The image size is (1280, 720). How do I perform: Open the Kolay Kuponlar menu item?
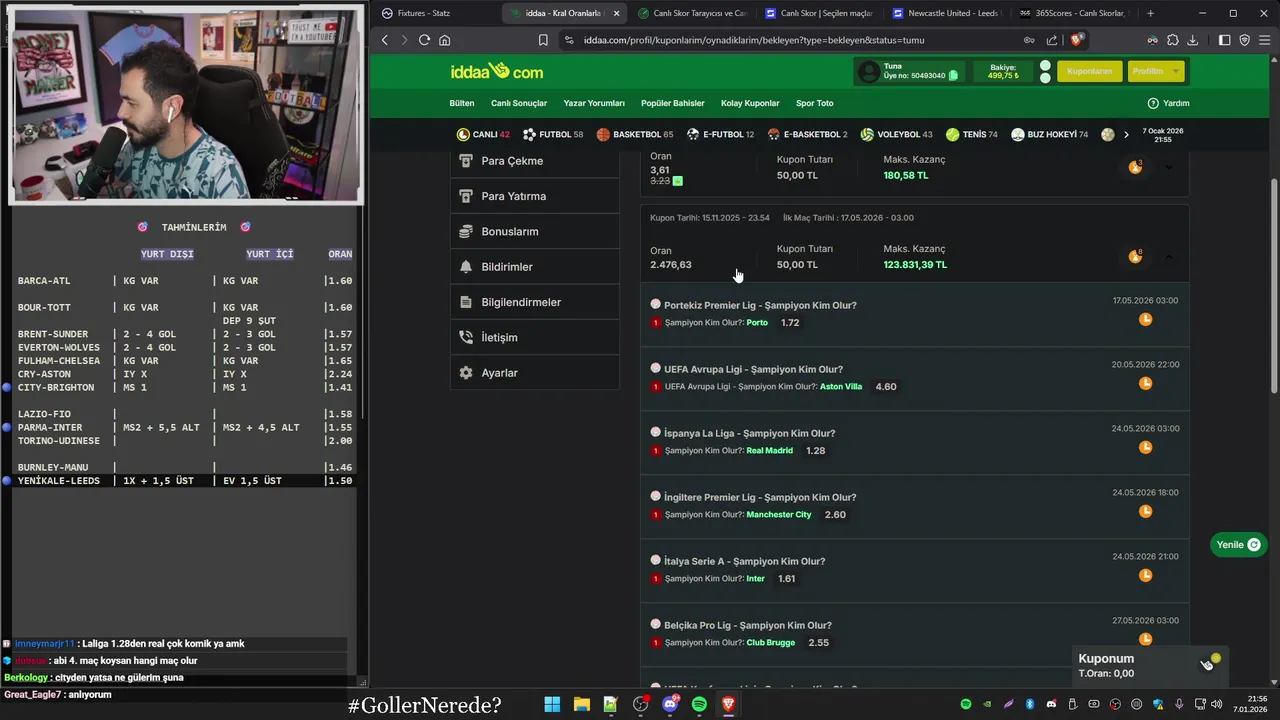[x=750, y=103]
